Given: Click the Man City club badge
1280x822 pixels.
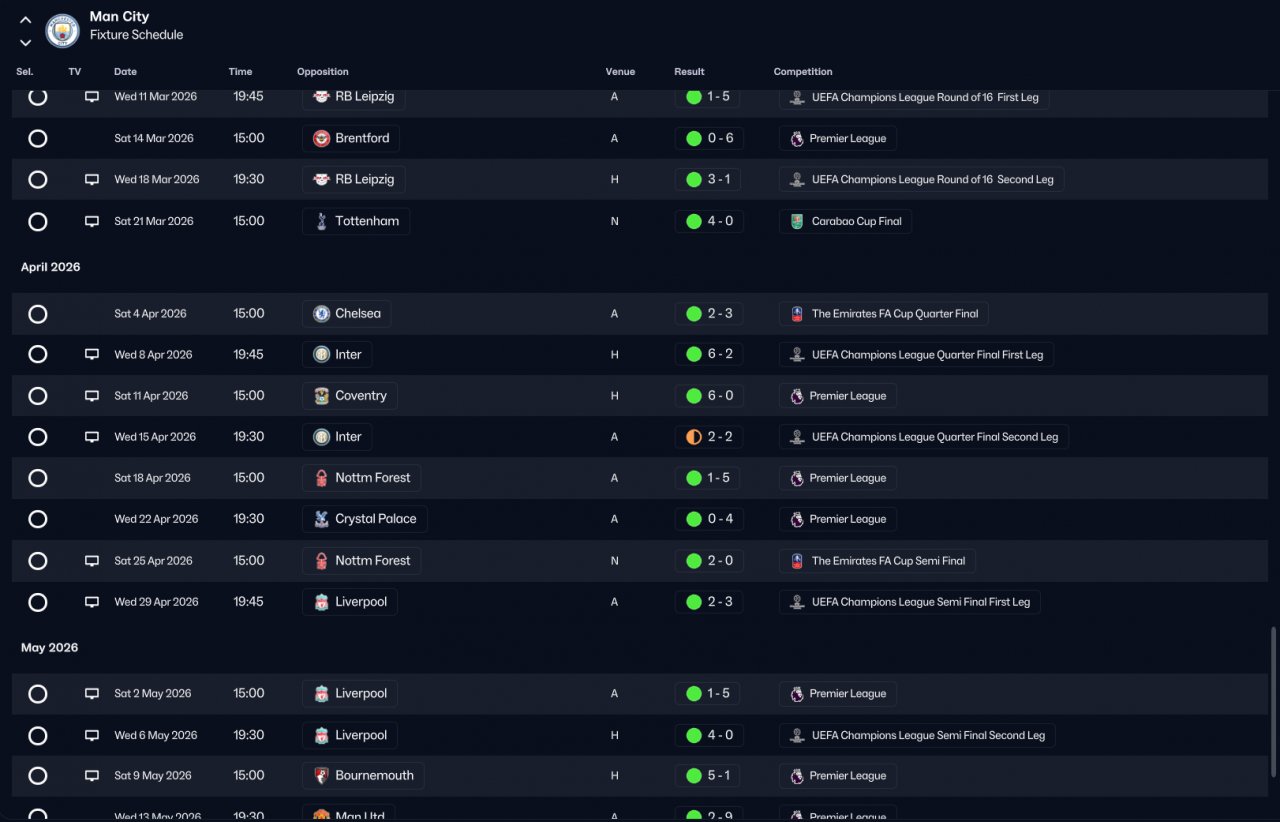Looking at the screenshot, I should (x=63, y=31).
